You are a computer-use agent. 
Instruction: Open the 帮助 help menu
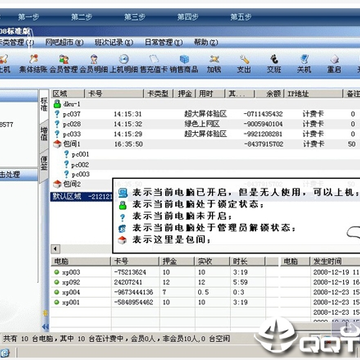[x=206, y=43]
